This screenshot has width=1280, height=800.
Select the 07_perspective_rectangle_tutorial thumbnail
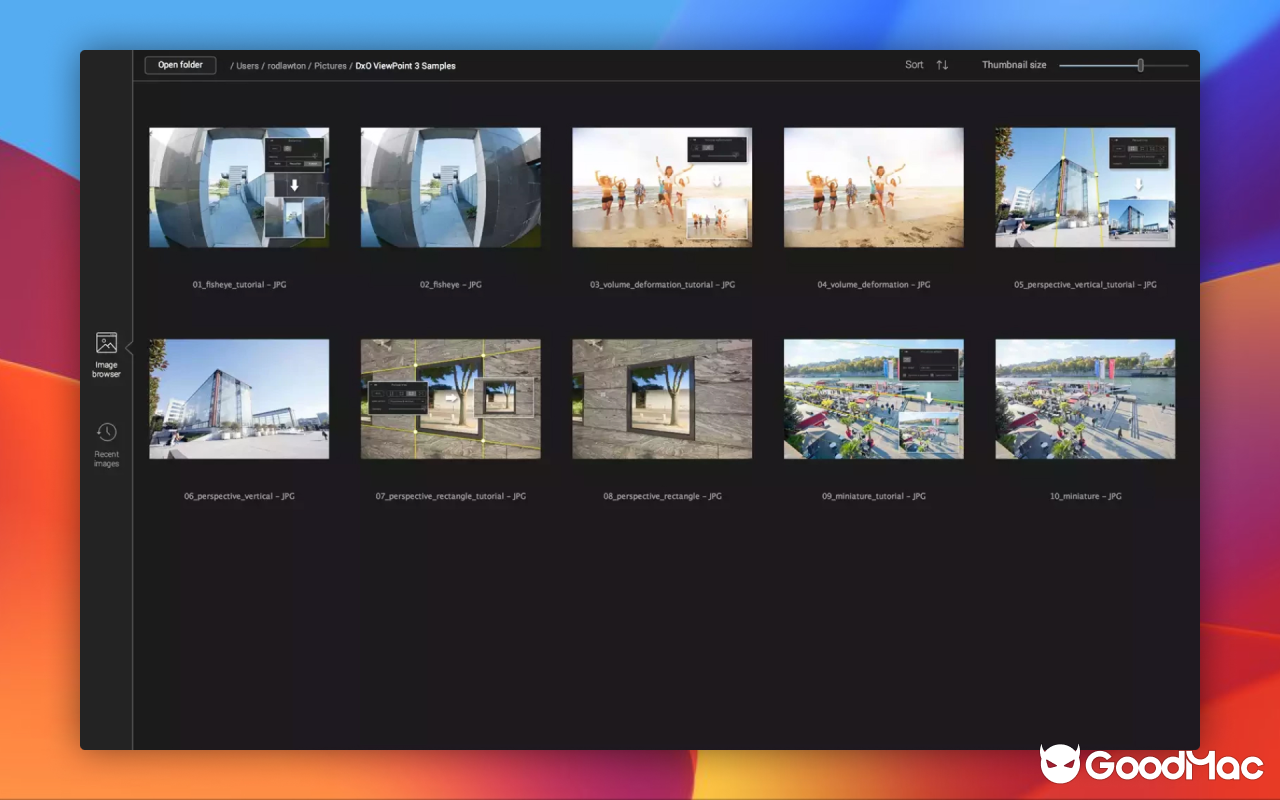pyautogui.click(x=450, y=398)
